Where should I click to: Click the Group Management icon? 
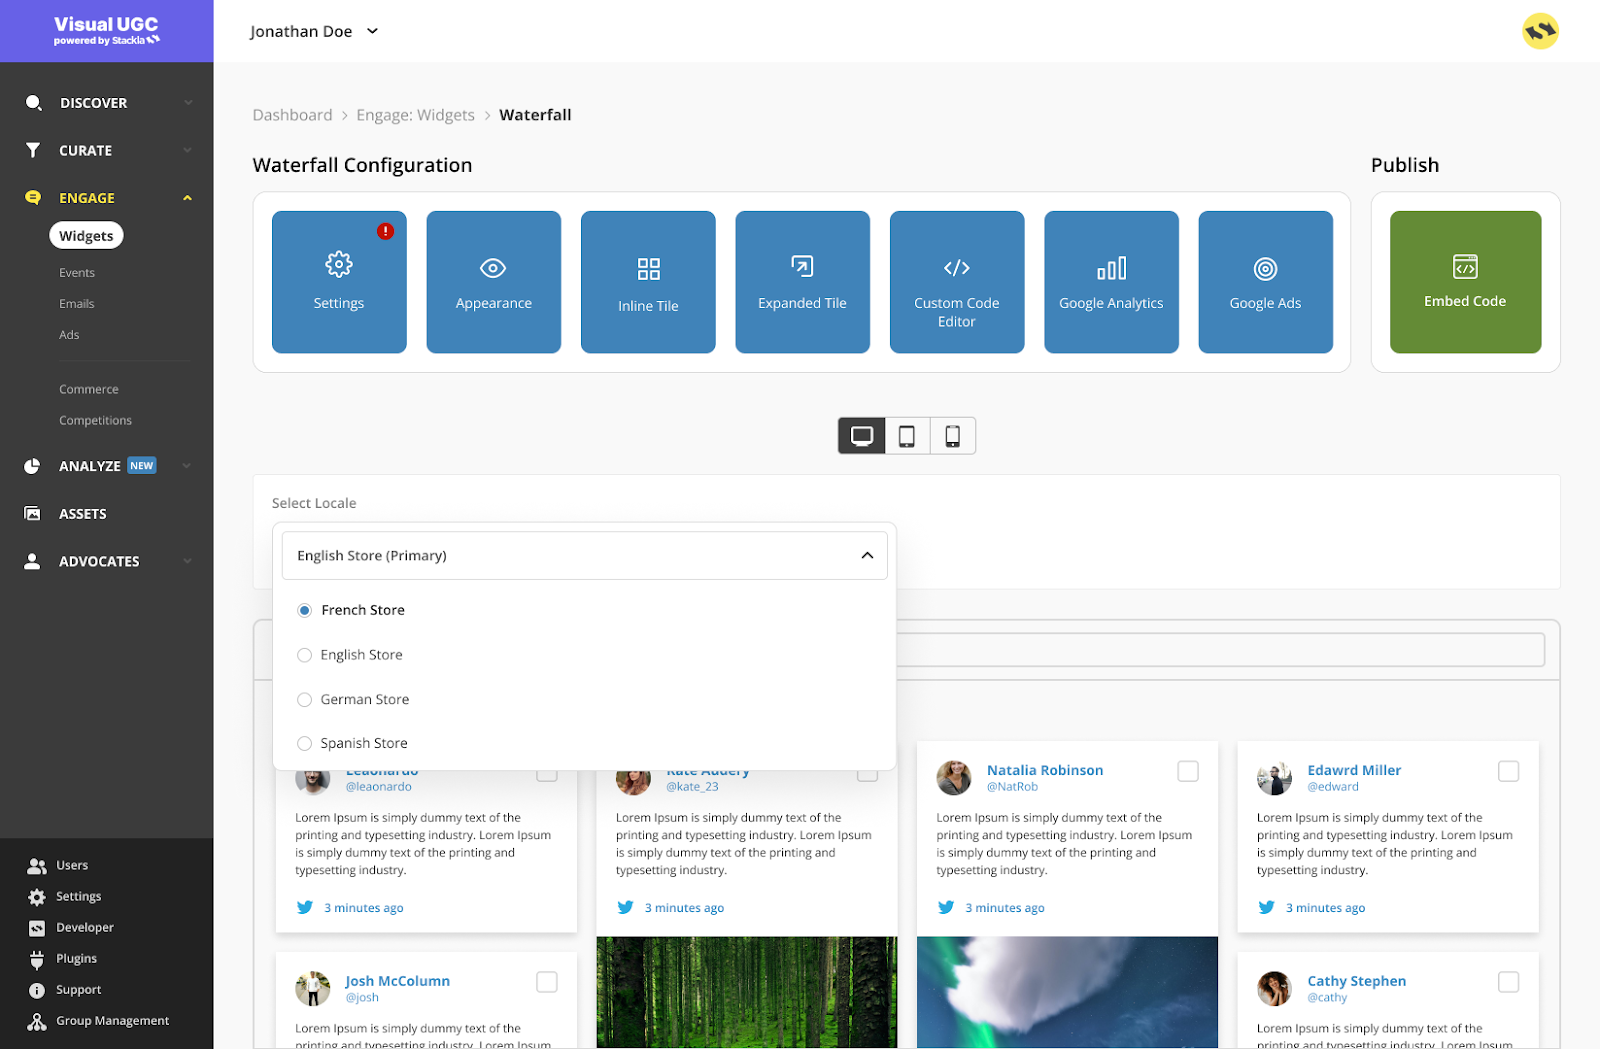tap(37, 1021)
